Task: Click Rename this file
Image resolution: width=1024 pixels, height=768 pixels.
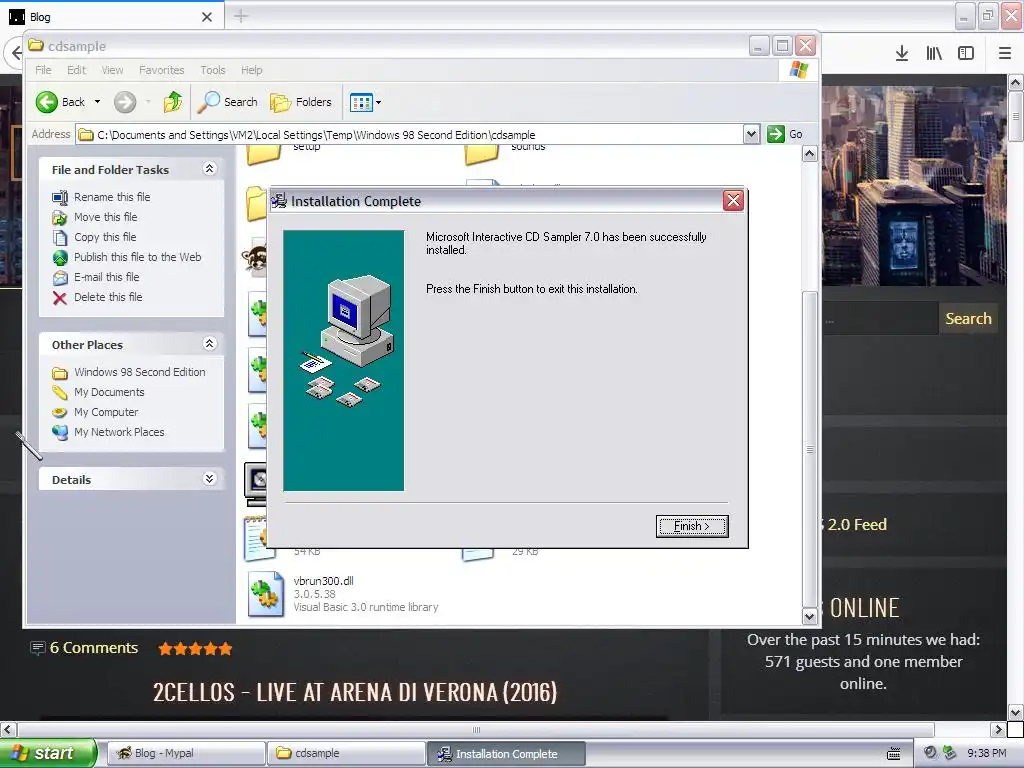Action: [112, 197]
